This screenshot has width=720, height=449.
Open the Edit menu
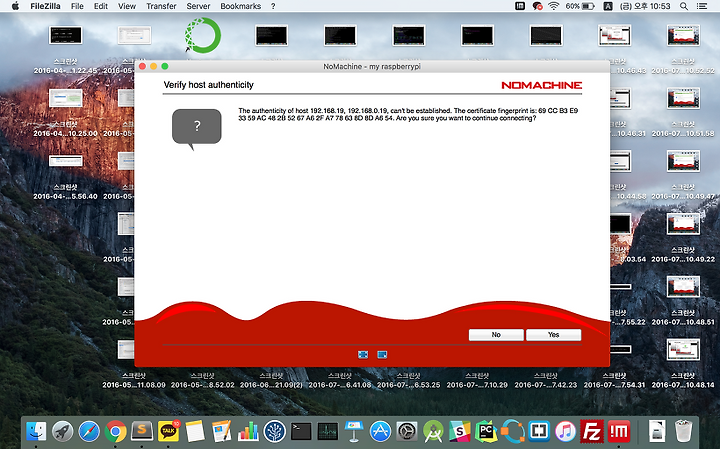pos(101,6)
